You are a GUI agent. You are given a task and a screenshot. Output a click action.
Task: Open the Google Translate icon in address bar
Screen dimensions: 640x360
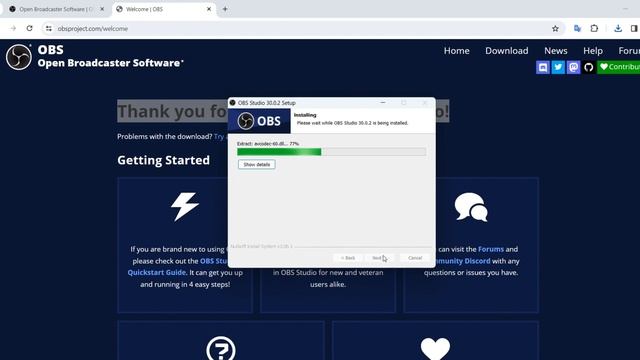point(577,29)
